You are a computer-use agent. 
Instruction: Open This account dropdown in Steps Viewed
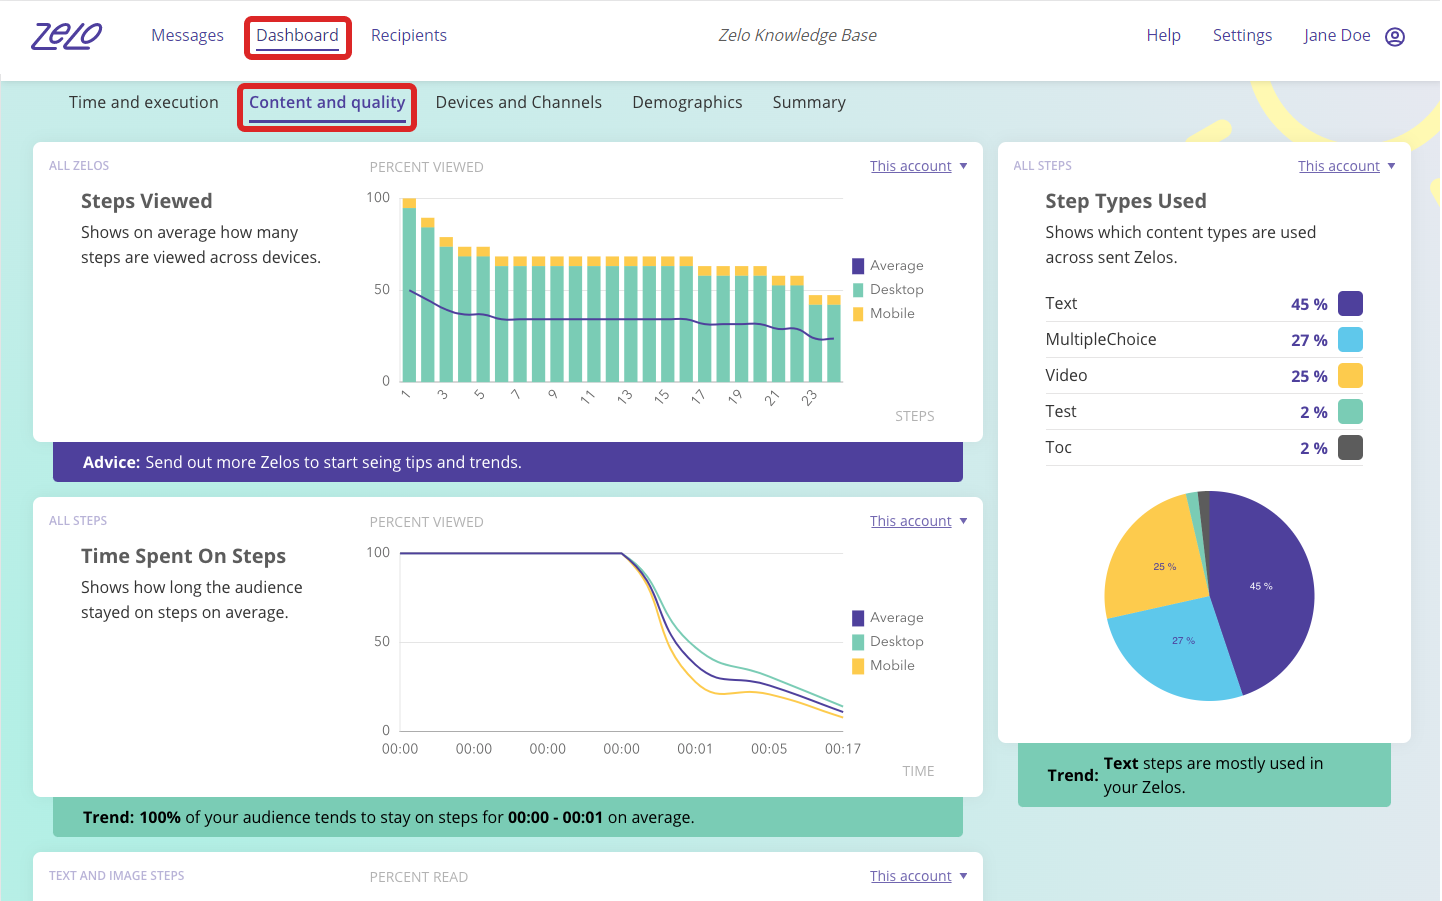(x=910, y=166)
